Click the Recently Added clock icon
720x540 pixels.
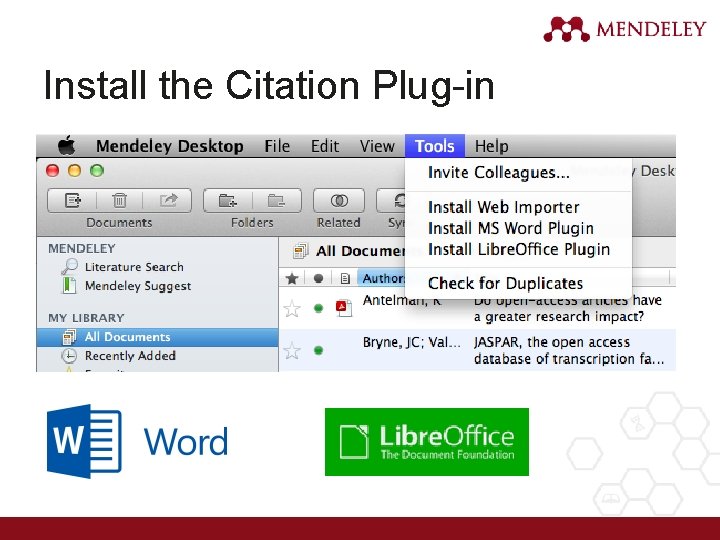pyautogui.click(x=69, y=356)
